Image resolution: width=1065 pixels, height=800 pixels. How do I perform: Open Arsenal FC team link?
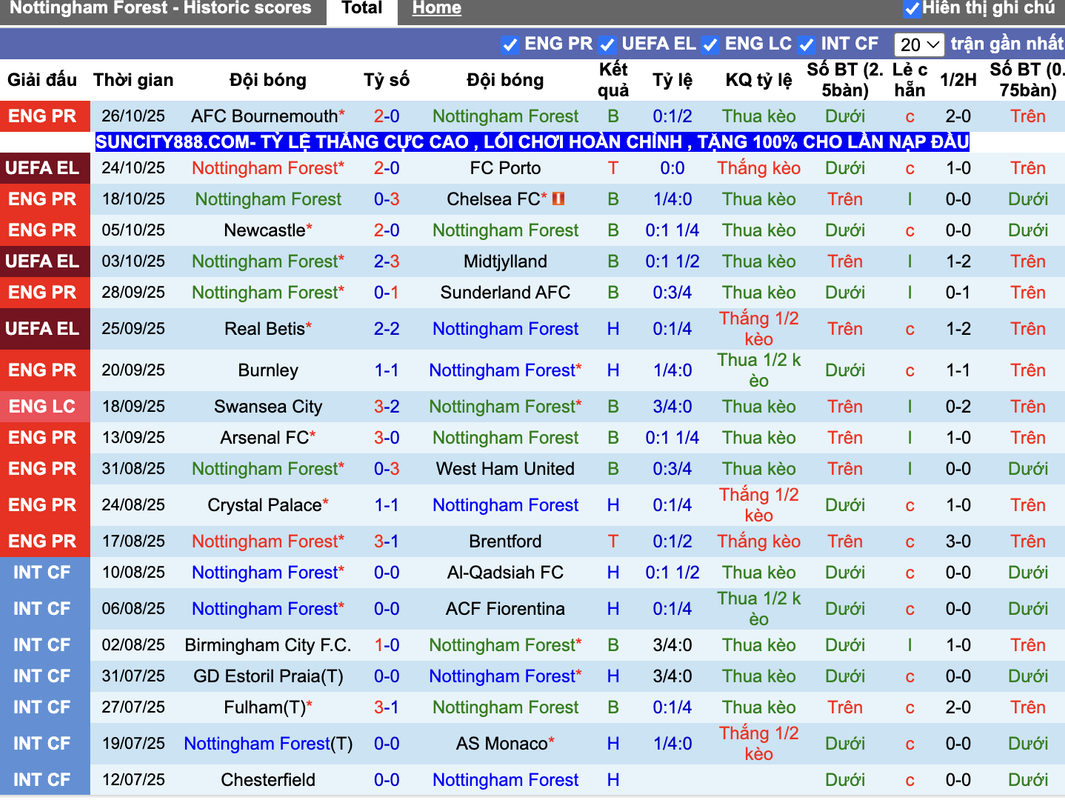point(264,438)
